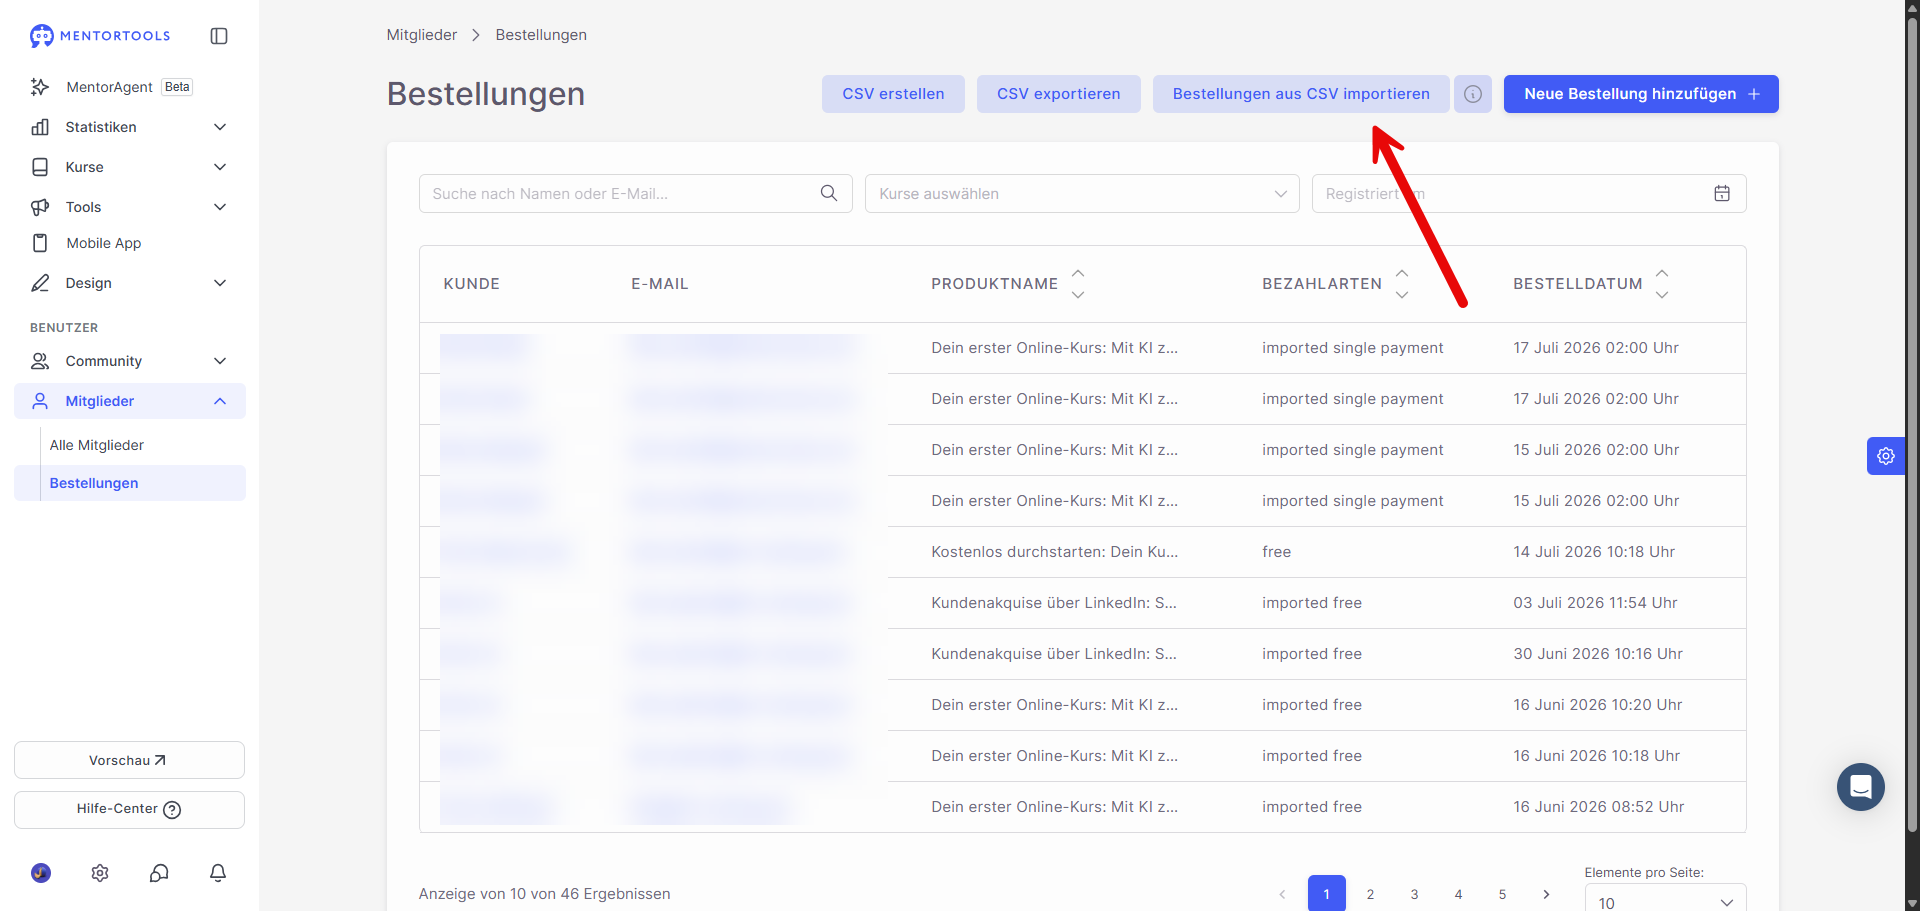This screenshot has width=1920, height=911.
Task: Click the Vorschau button
Action: (129, 760)
